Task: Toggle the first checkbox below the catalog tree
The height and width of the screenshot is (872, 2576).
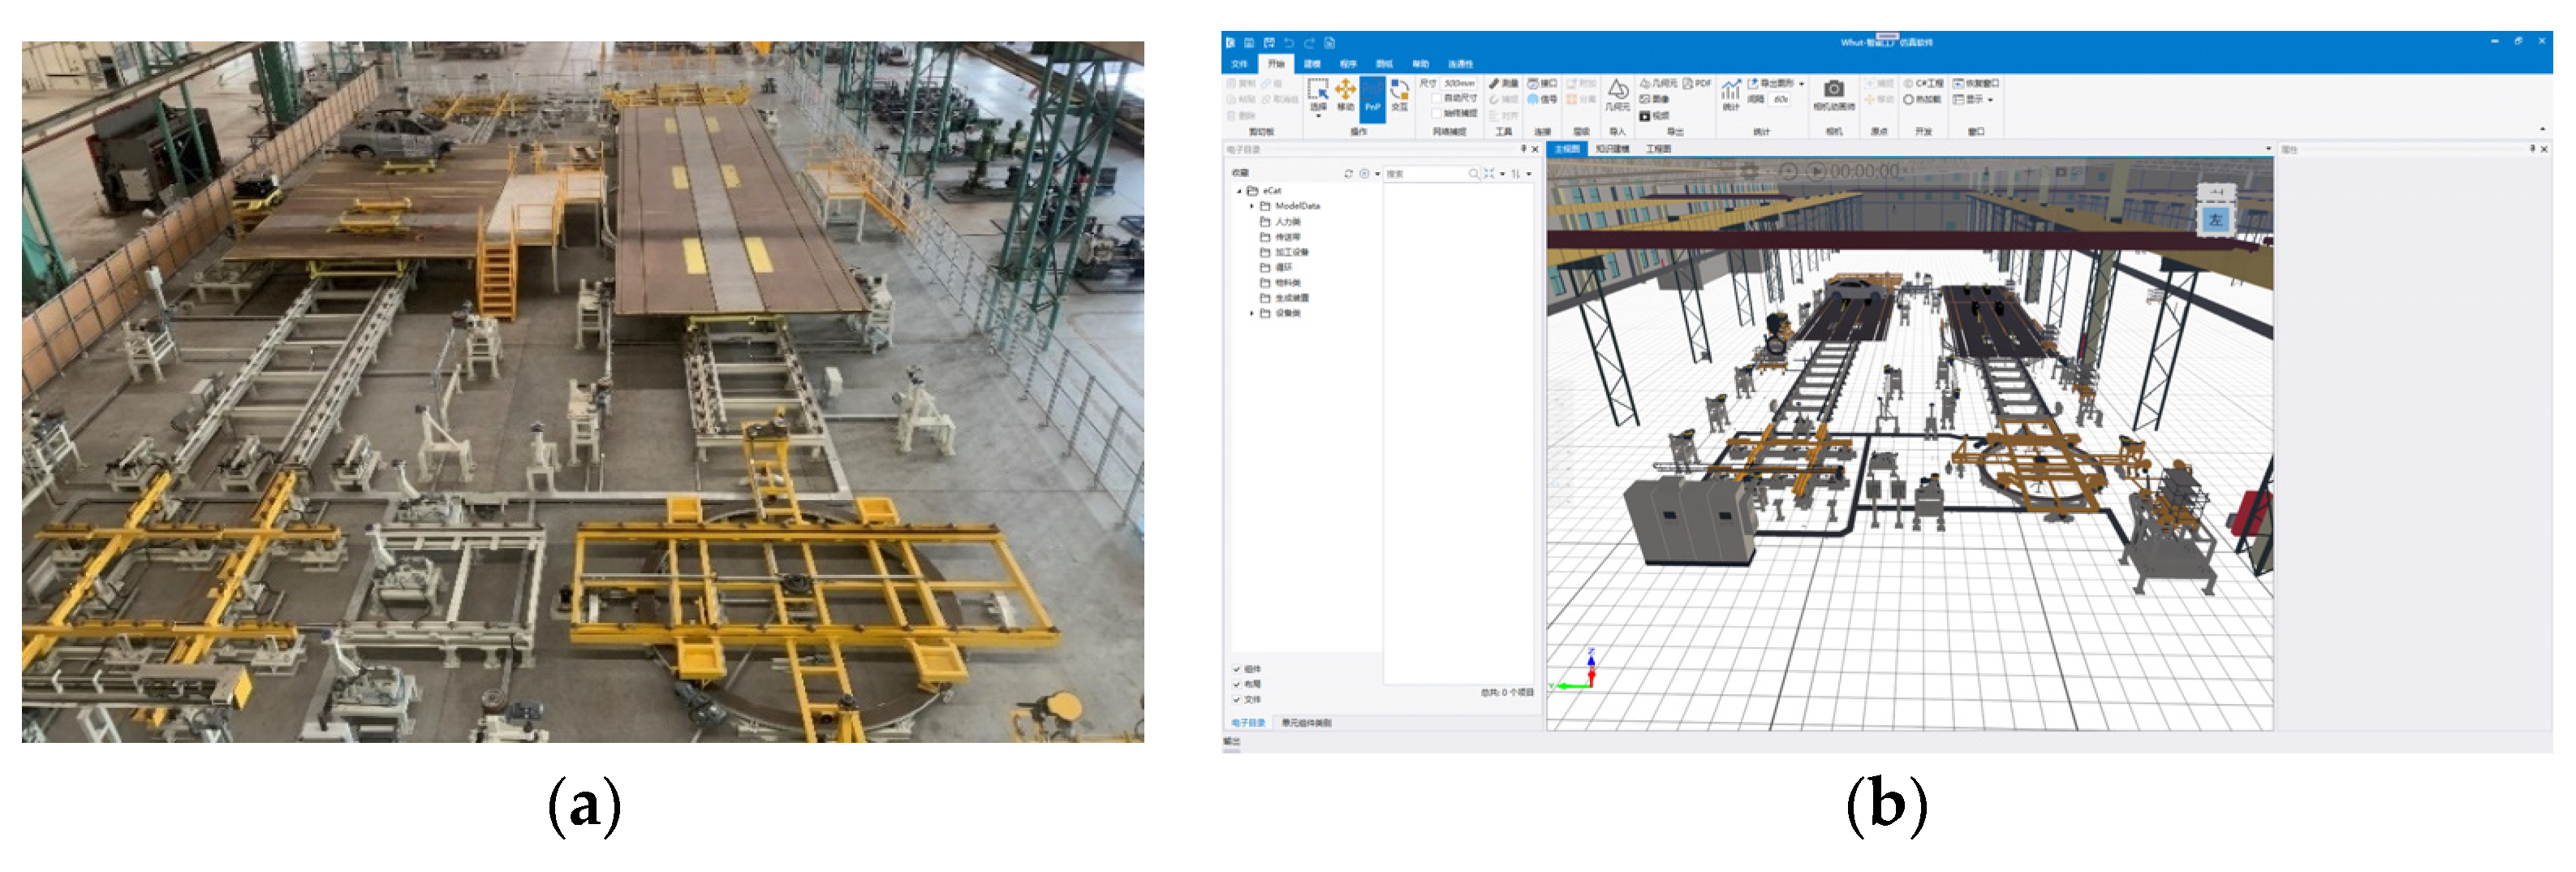Action: 1237,669
